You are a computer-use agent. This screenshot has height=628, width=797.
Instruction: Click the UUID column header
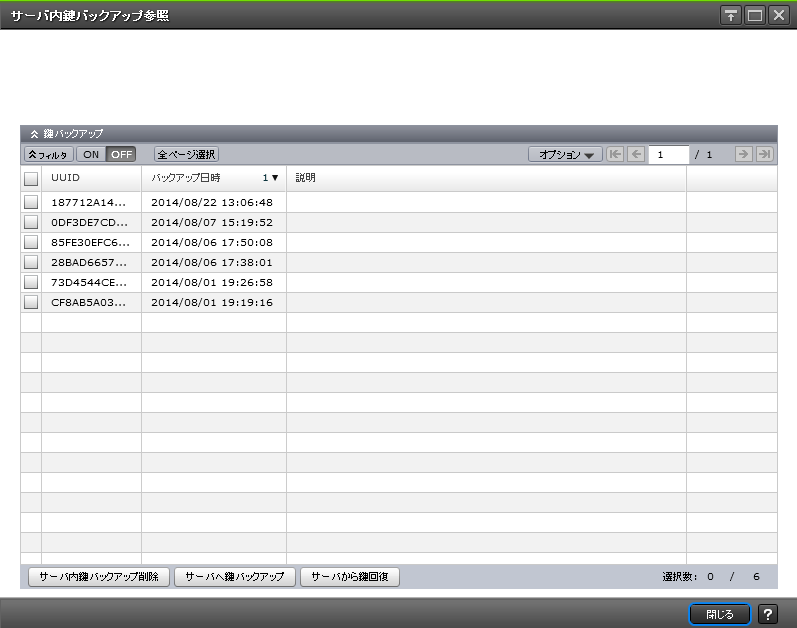(x=91, y=178)
